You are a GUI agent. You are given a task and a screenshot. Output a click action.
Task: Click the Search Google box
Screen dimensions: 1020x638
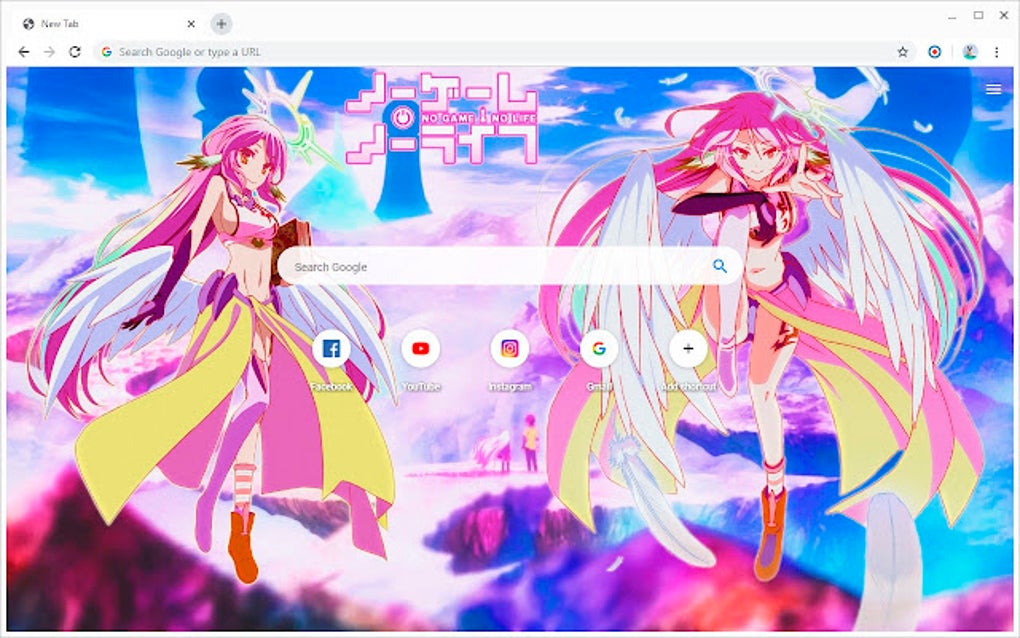pos(510,266)
